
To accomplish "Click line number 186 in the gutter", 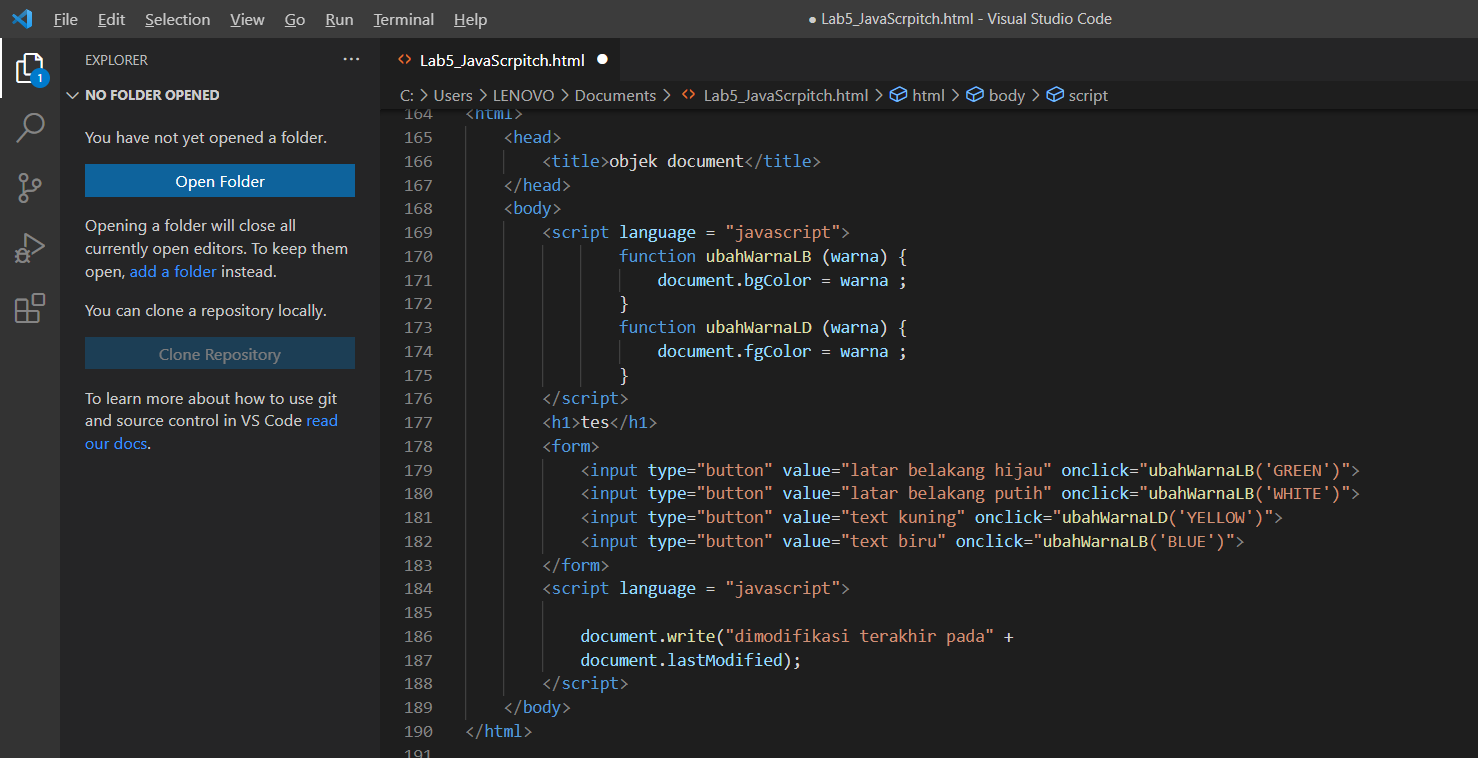I will (x=419, y=636).
